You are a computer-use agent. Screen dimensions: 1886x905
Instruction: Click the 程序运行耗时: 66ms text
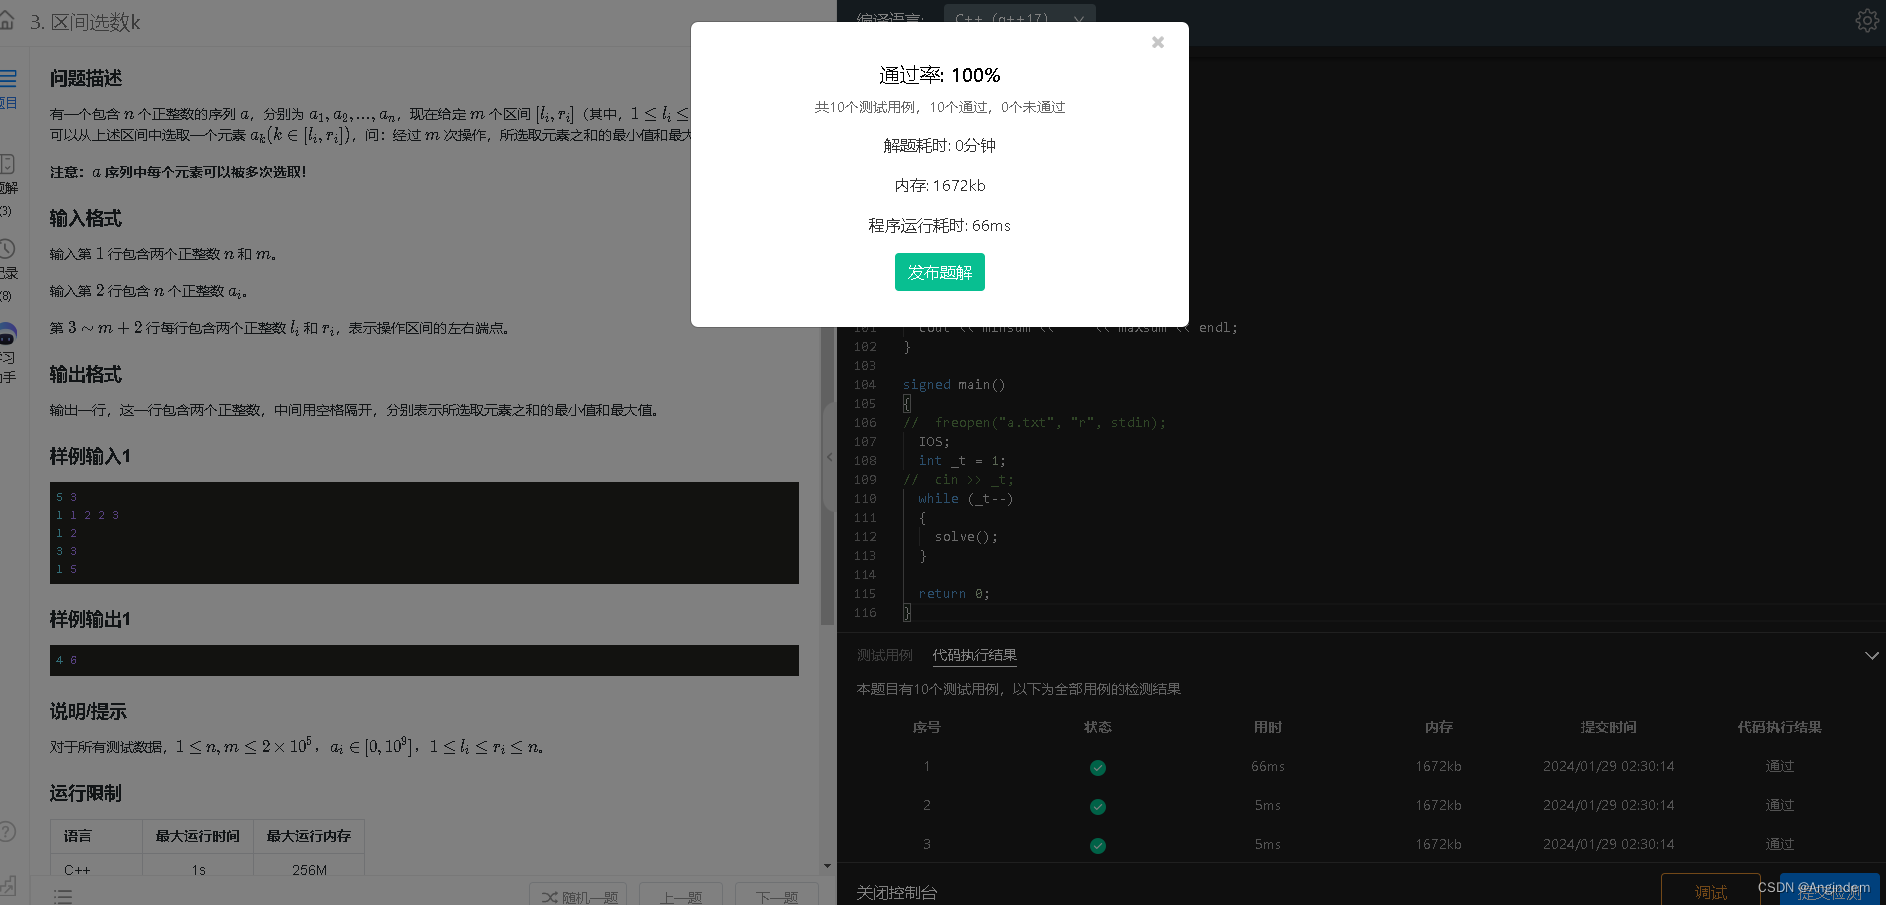point(939,226)
